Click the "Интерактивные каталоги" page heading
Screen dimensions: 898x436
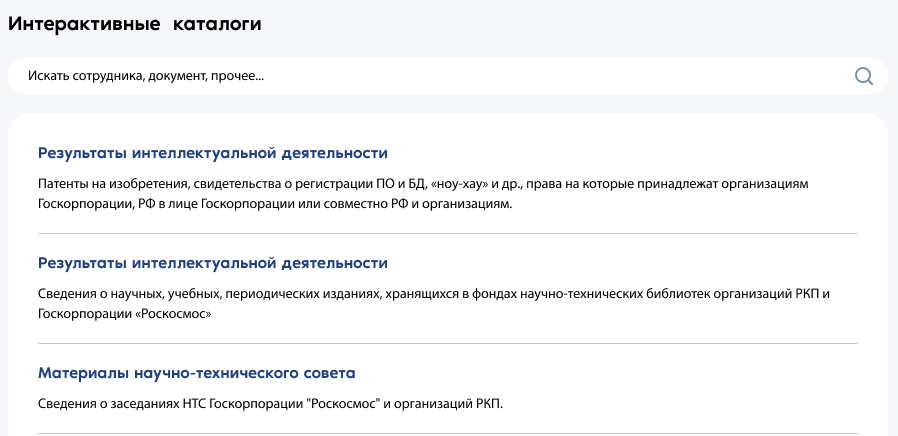click(x=135, y=24)
